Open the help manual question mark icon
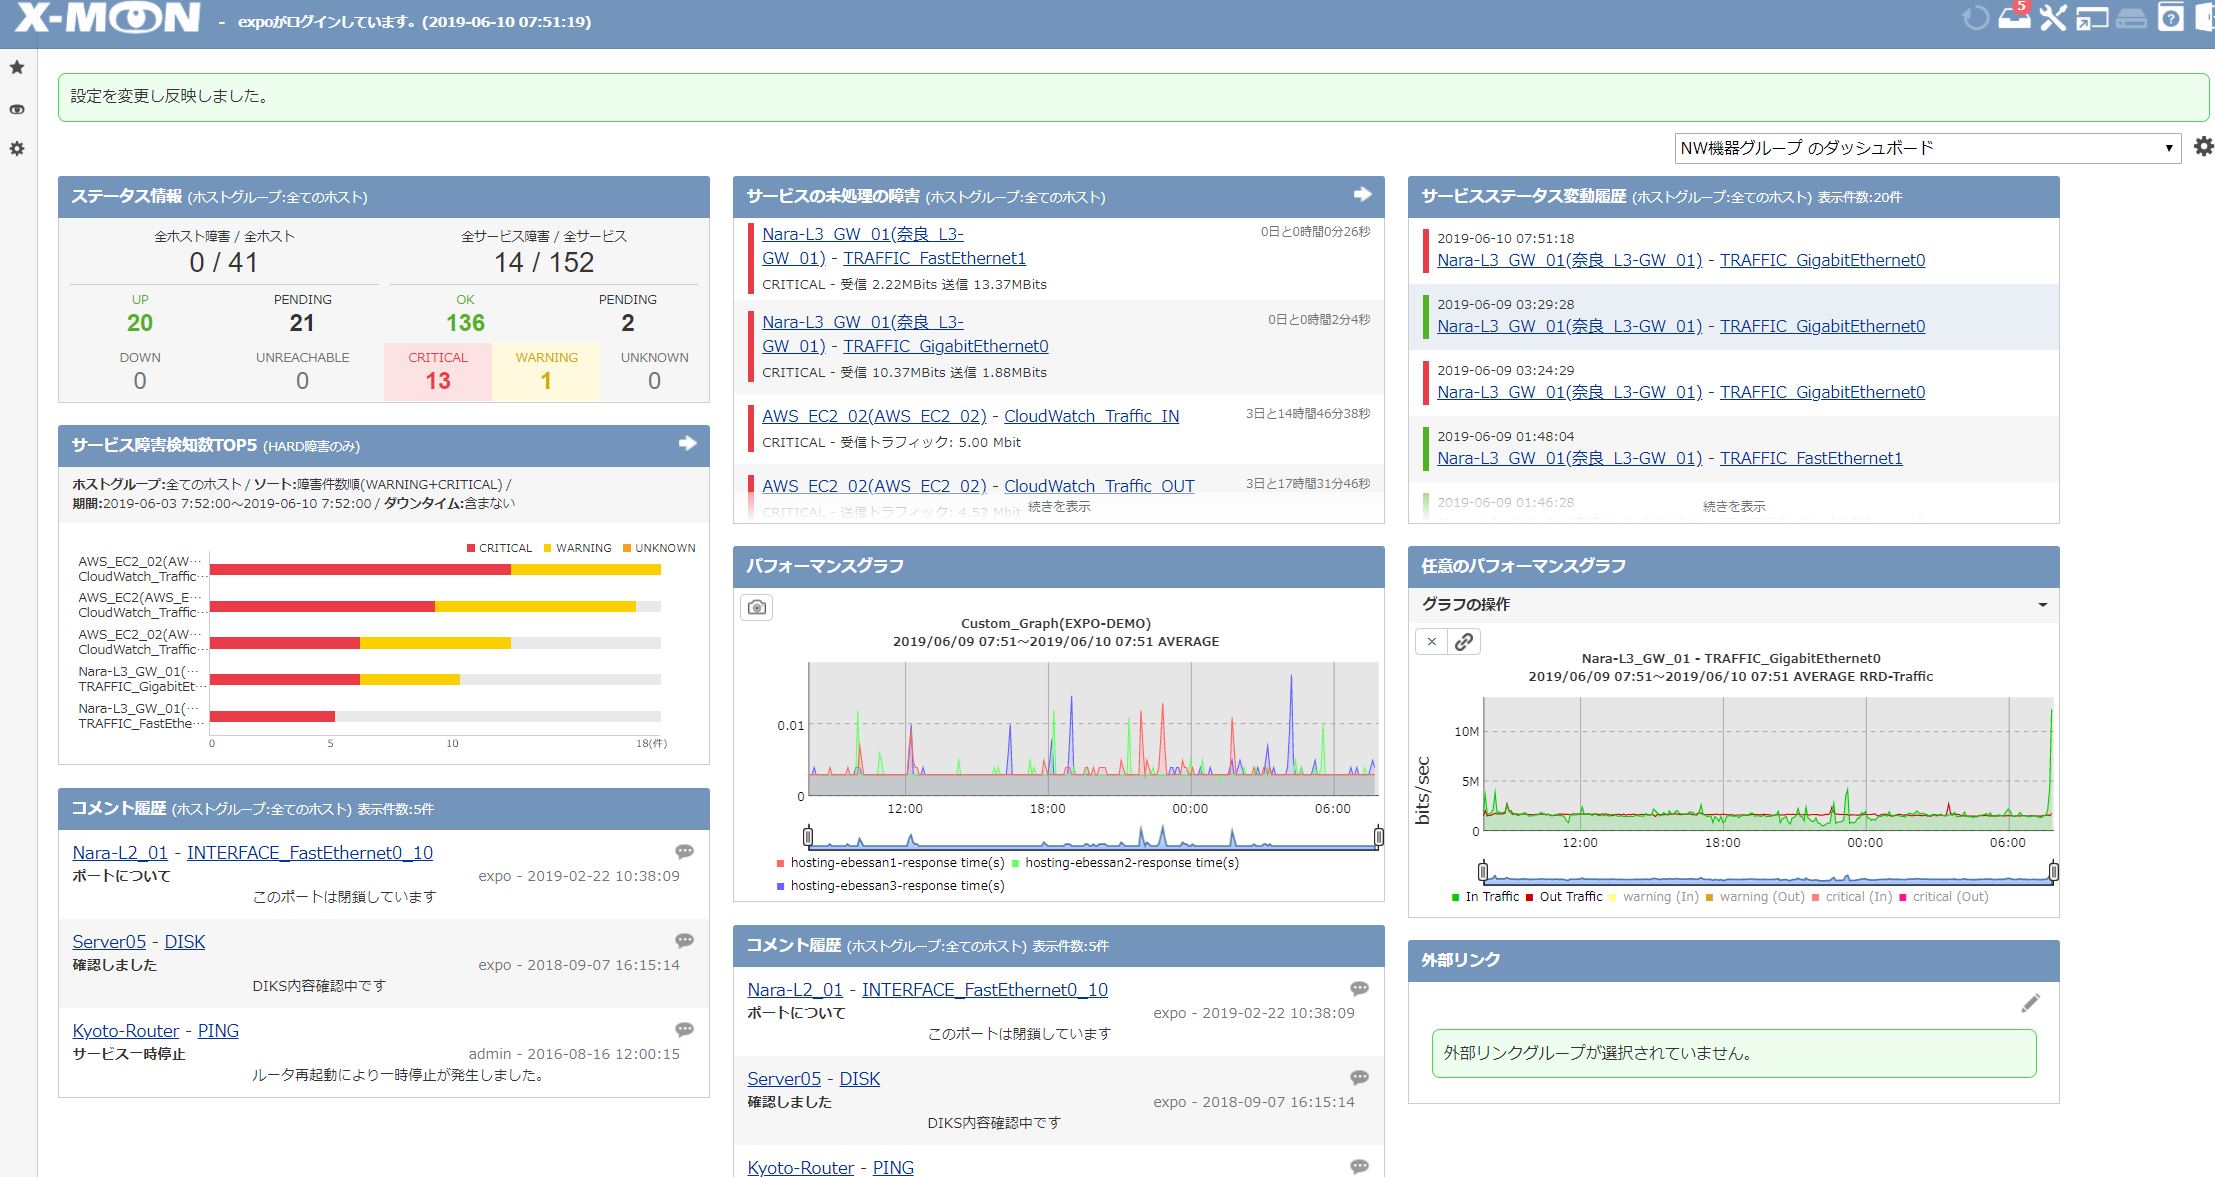The height and width of the screenshot is (1177, 2215). click(2170, 17)
